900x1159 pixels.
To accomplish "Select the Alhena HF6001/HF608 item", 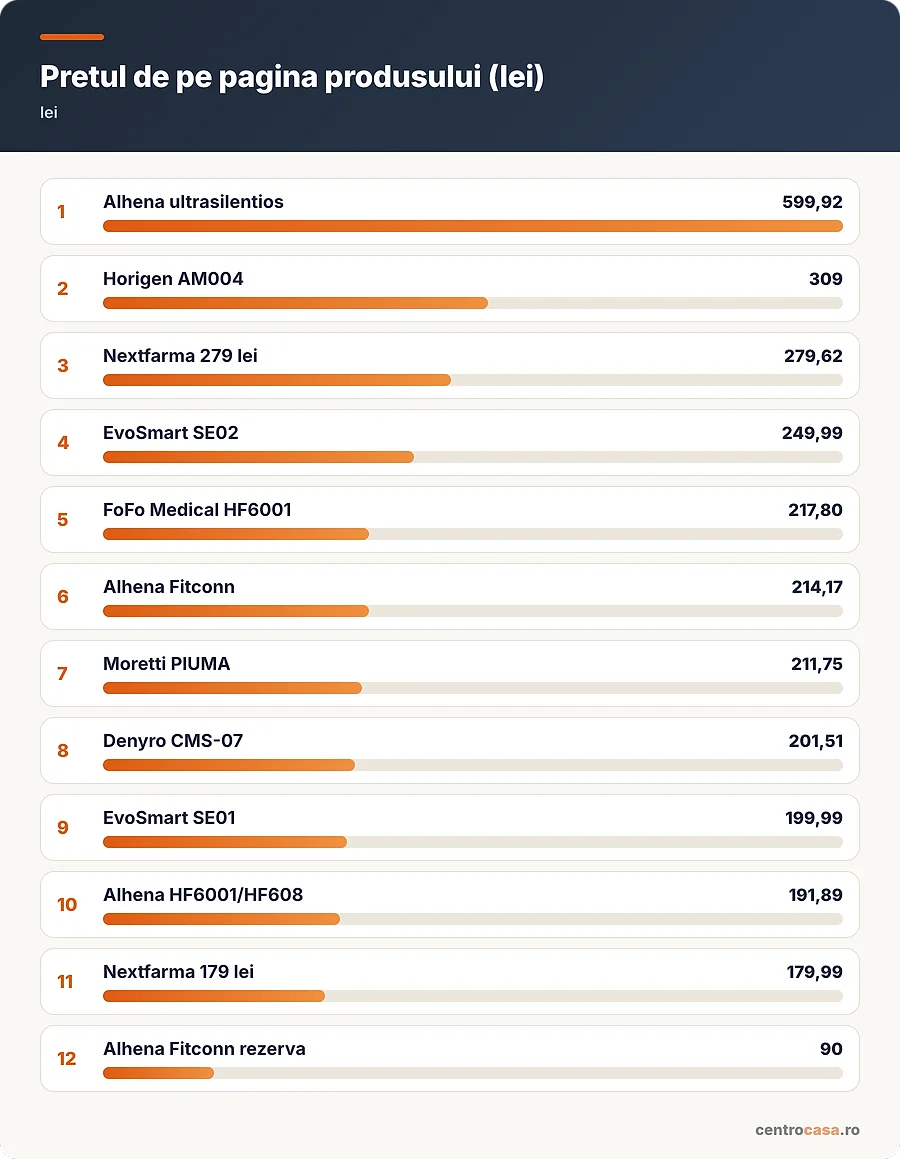I will click(449, 905).
